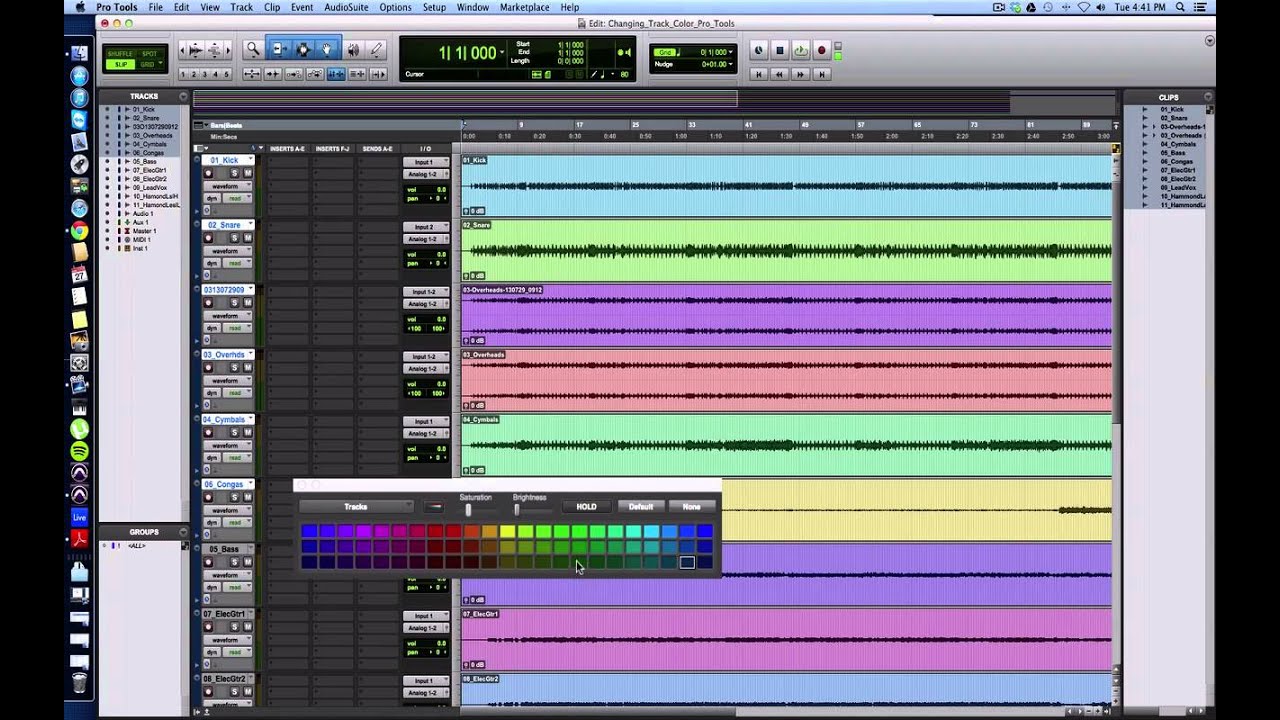The image size is (1280, 720).
Task: Adjust the Brightness slider handle
Action: coord(517,510)
